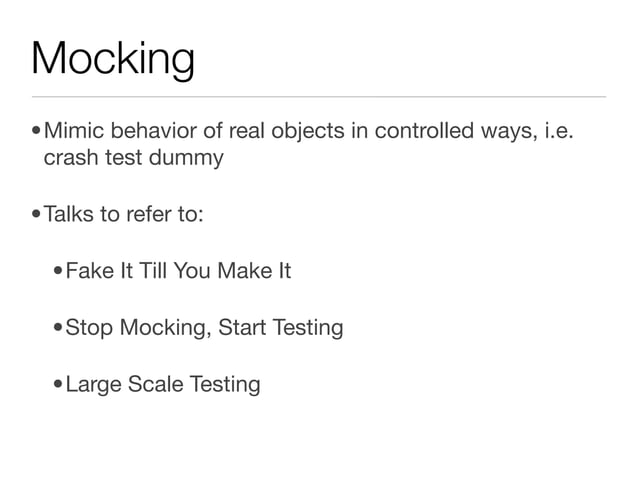Click the word Testing in Large Scale Testing
638x479 pixels.
click(x=225, y=385)
